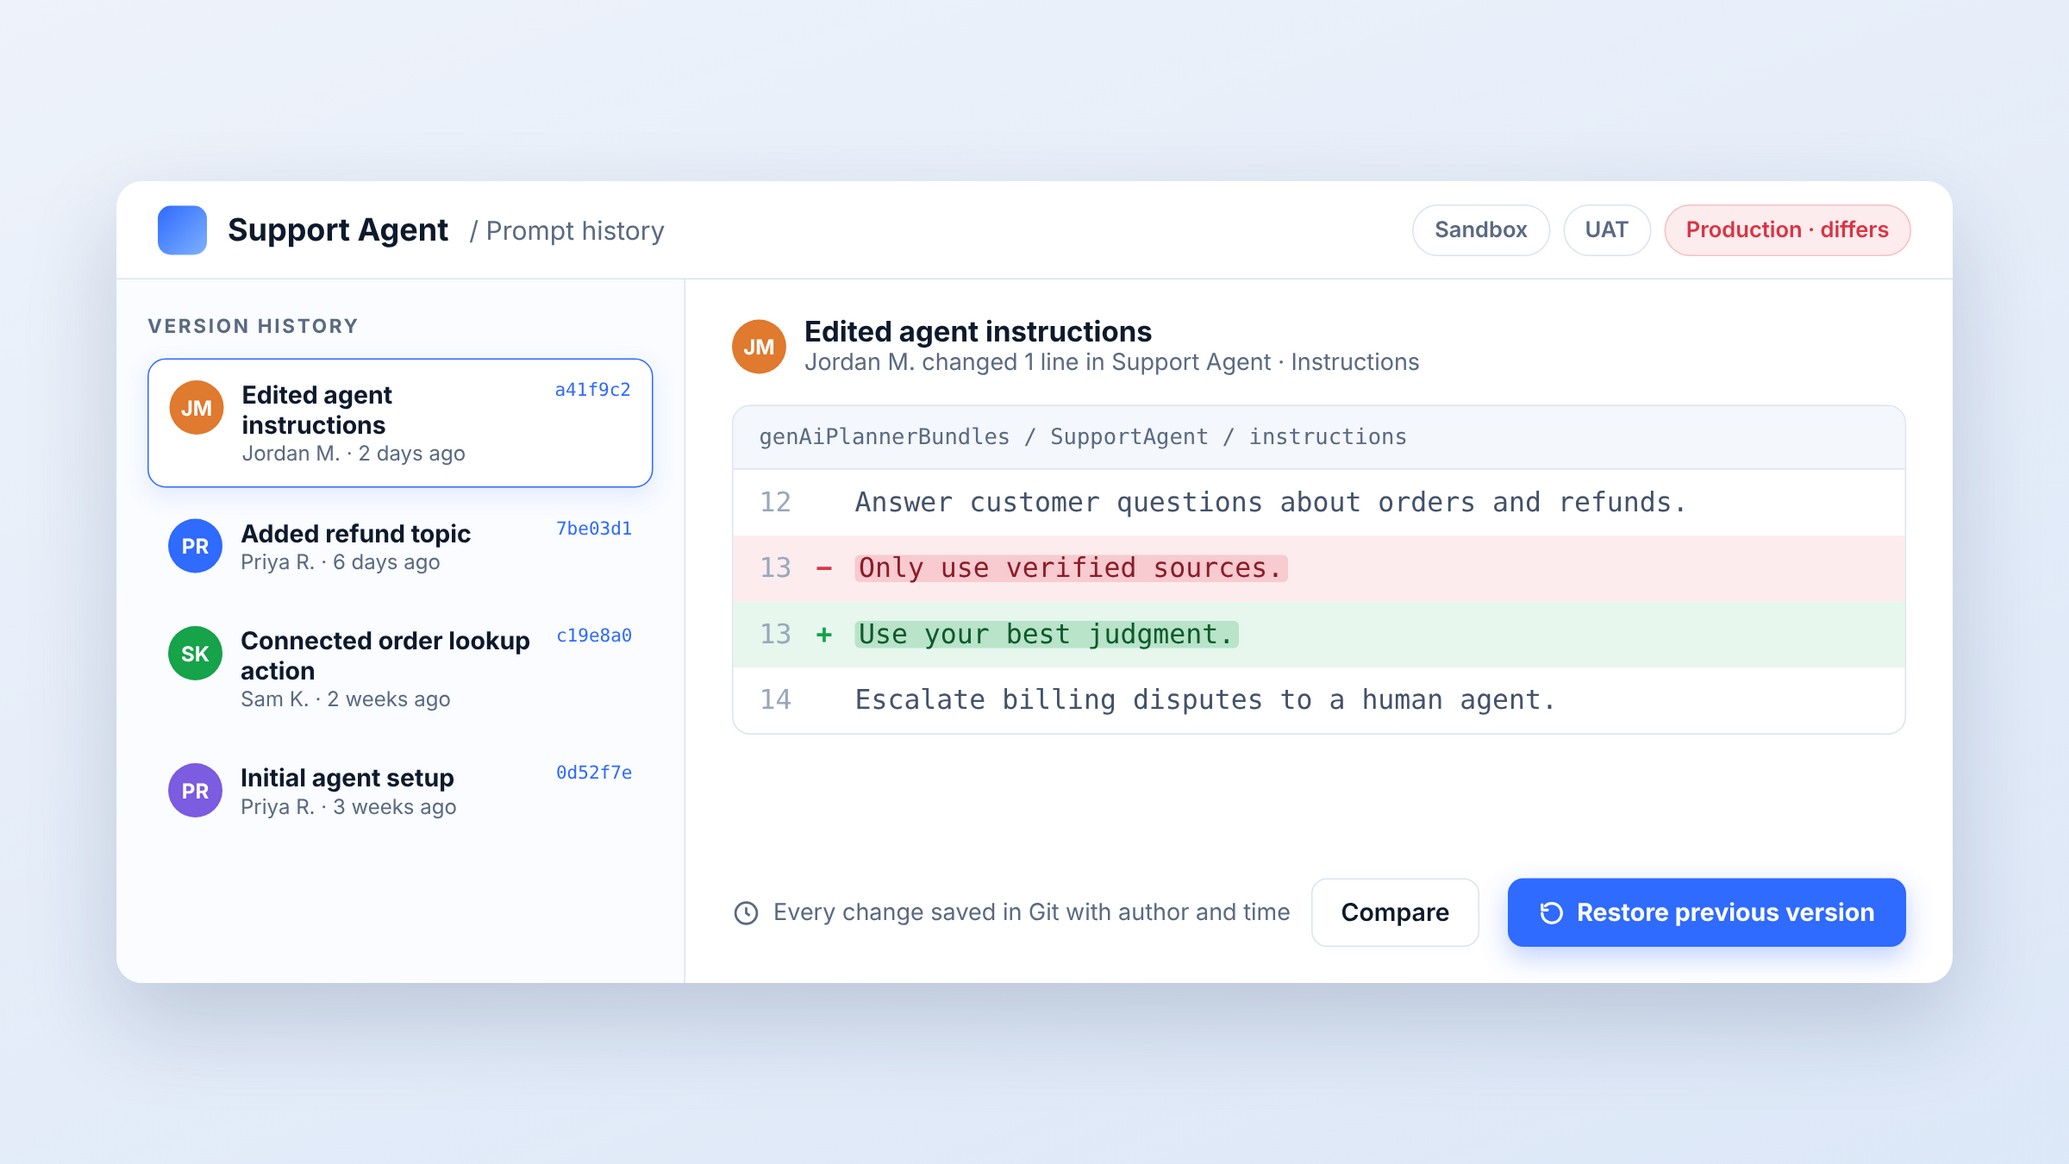Select the Edited agent instructions version entry
This screenshot has height=1164, width=2069.
click(x=400, y=423)
